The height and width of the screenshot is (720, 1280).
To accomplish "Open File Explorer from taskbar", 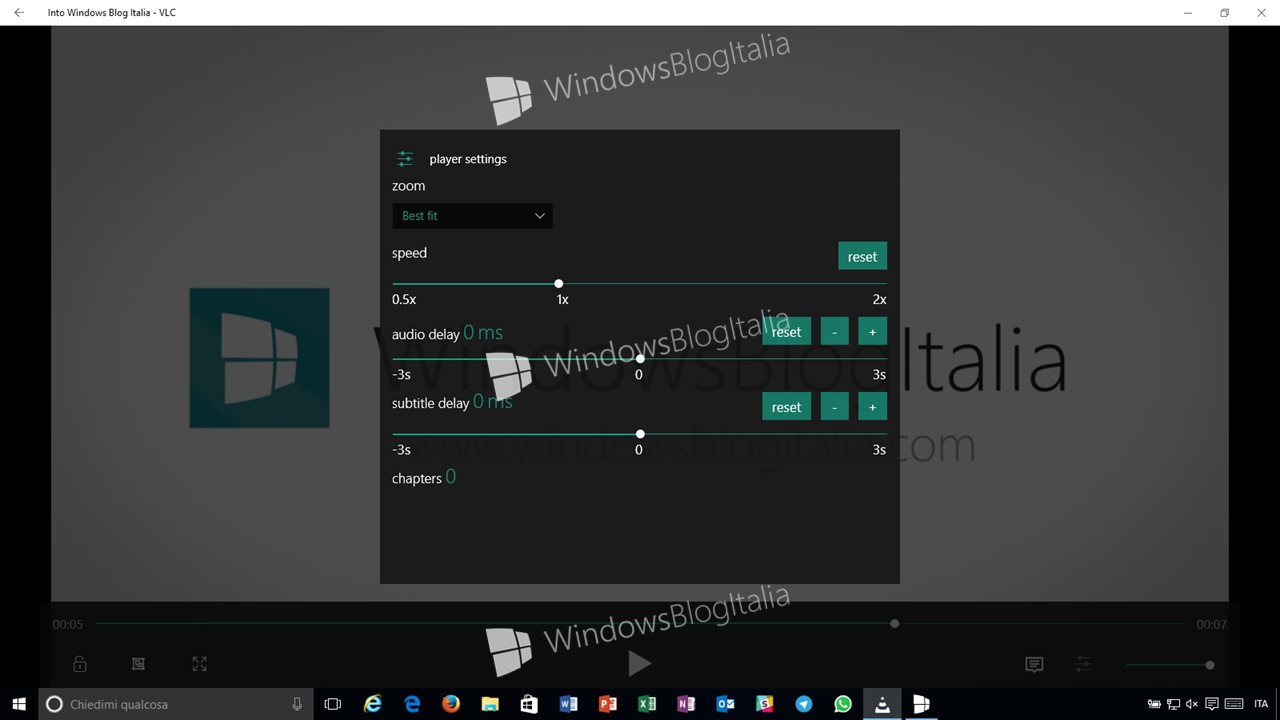I will click(x=490, y=704).
